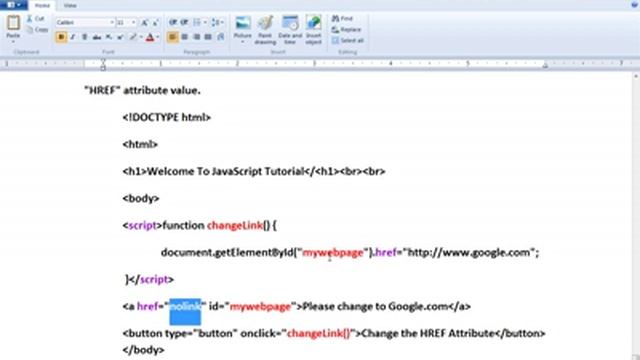Screen dimensions: 640x360
Task: Open the Find dialog
Action: pyautogui.click(x=342, y=19)
